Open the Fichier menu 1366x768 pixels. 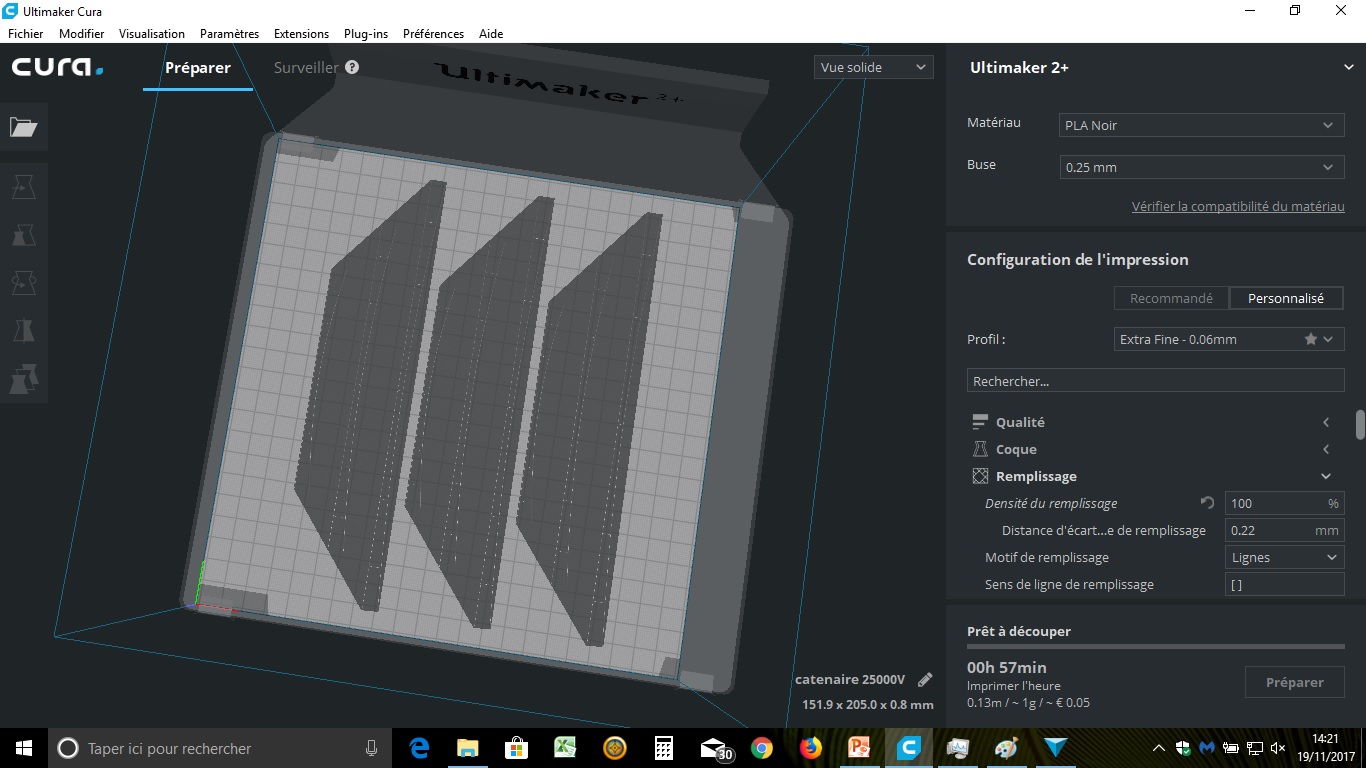coord(26,33)
